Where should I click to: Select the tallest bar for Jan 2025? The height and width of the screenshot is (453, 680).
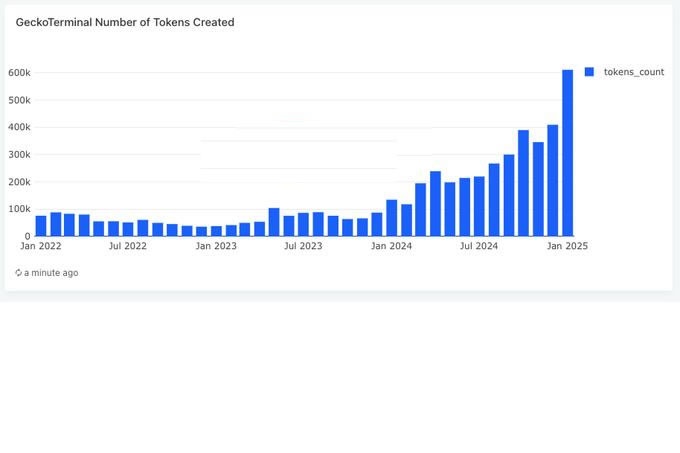pyautogui.click(x=567, y=153)
